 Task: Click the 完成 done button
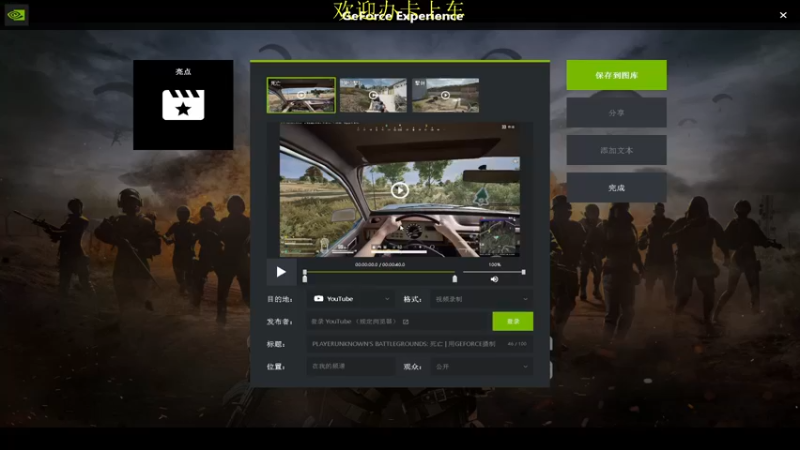(616, 188)
